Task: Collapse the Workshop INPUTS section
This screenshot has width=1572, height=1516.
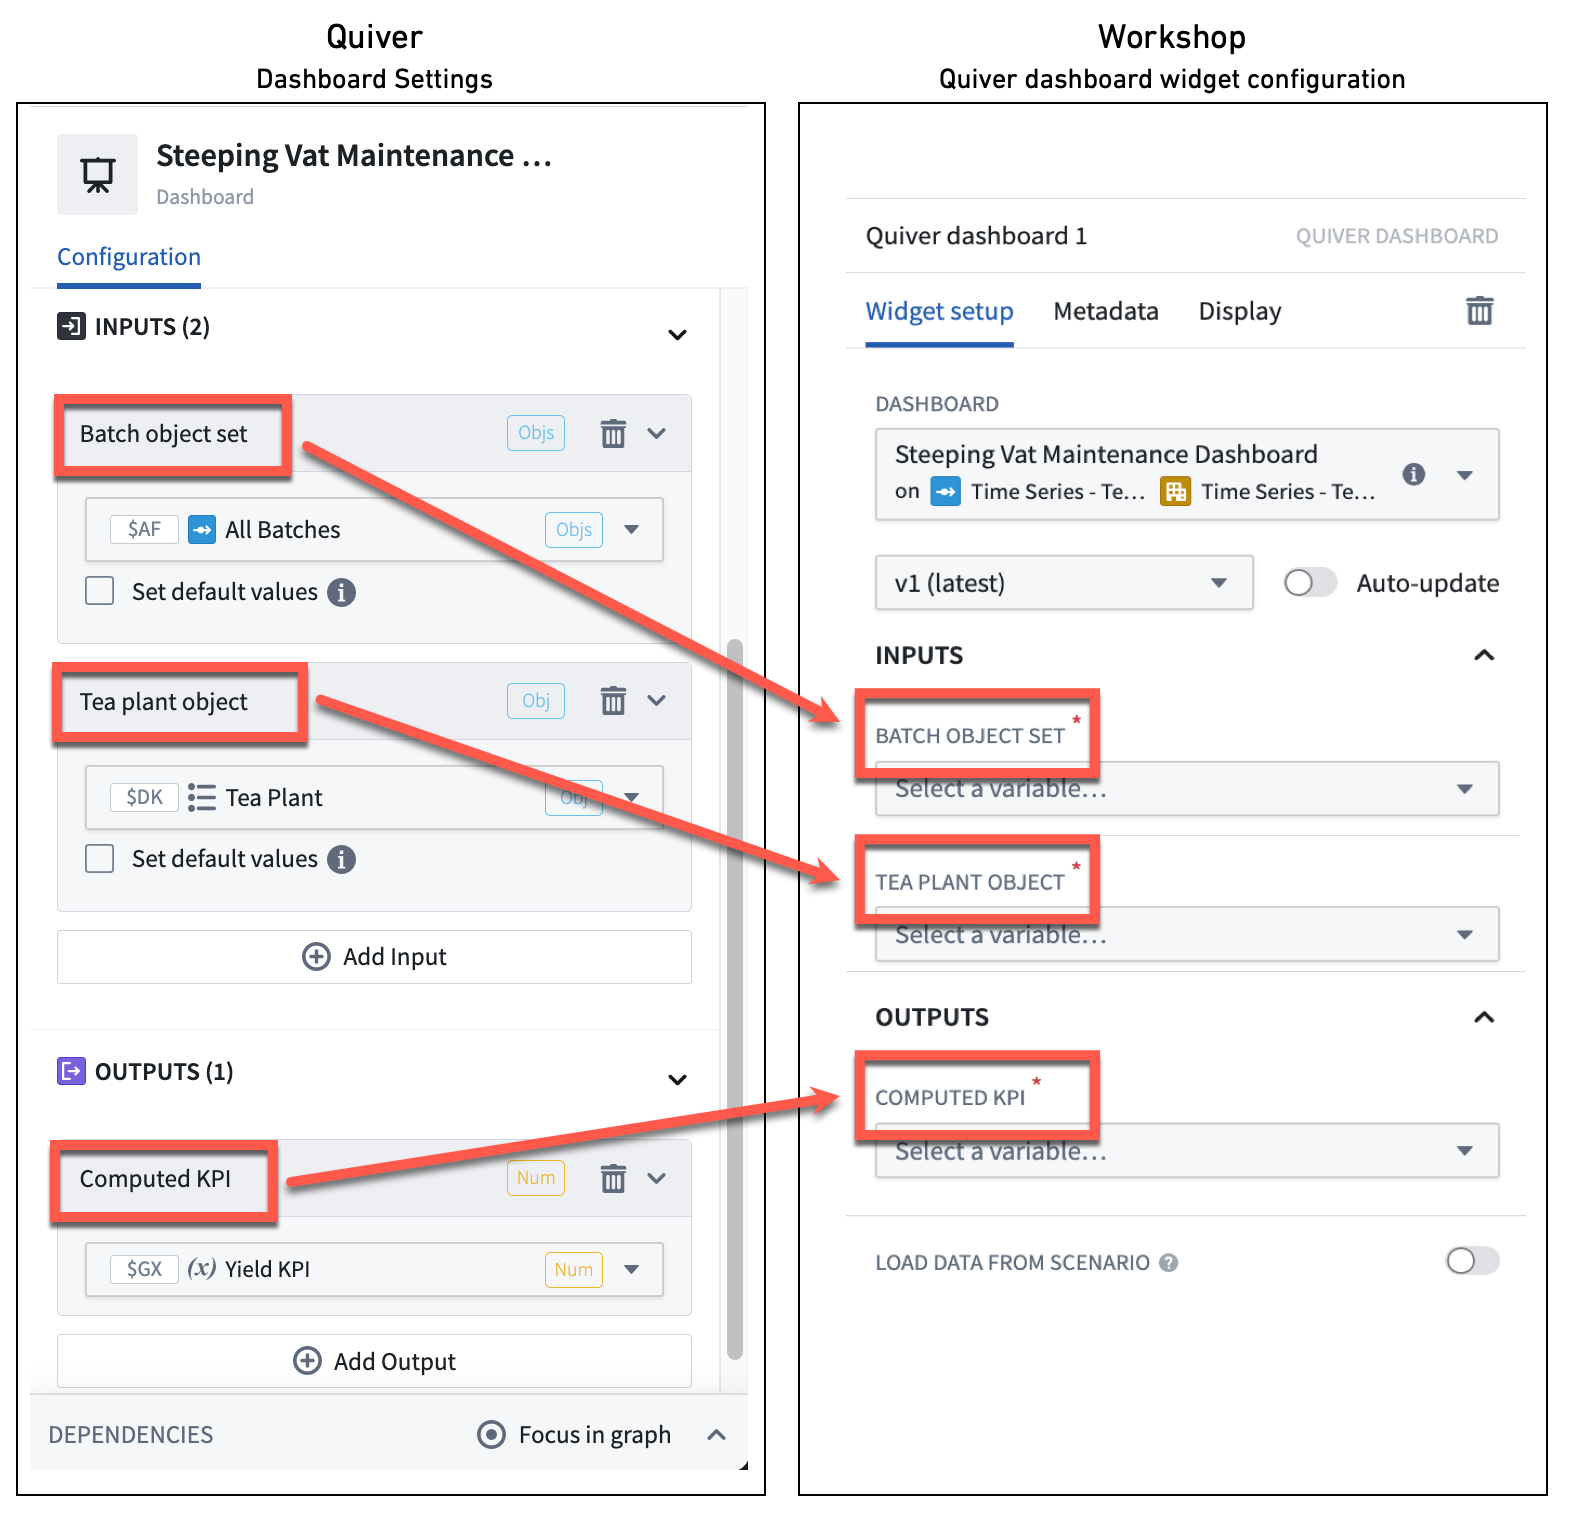Action: click(x=1484, y=655)
